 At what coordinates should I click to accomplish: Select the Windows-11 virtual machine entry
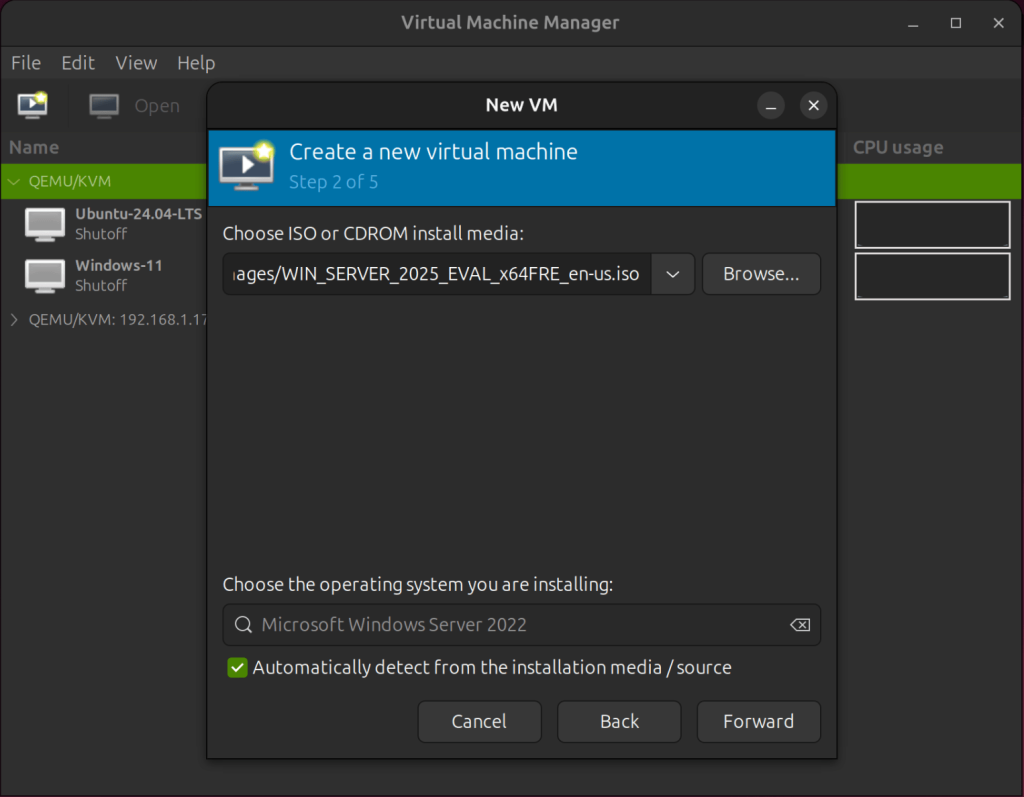(x=119, y=265)
